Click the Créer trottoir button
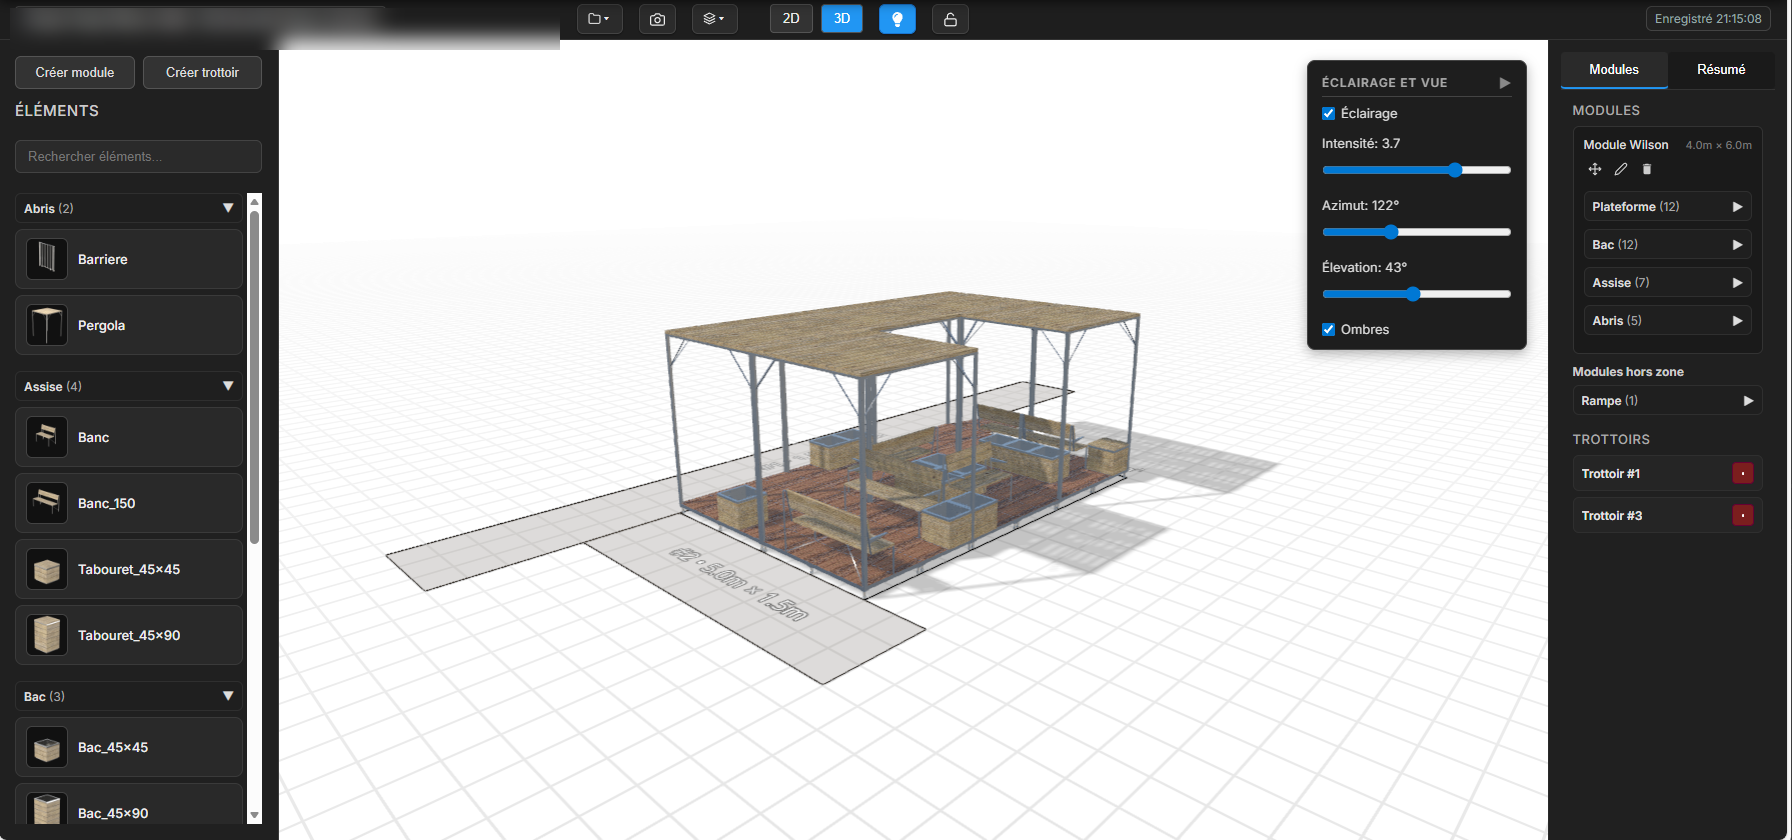The image size is (1792, 840). [x=202, y=72]
